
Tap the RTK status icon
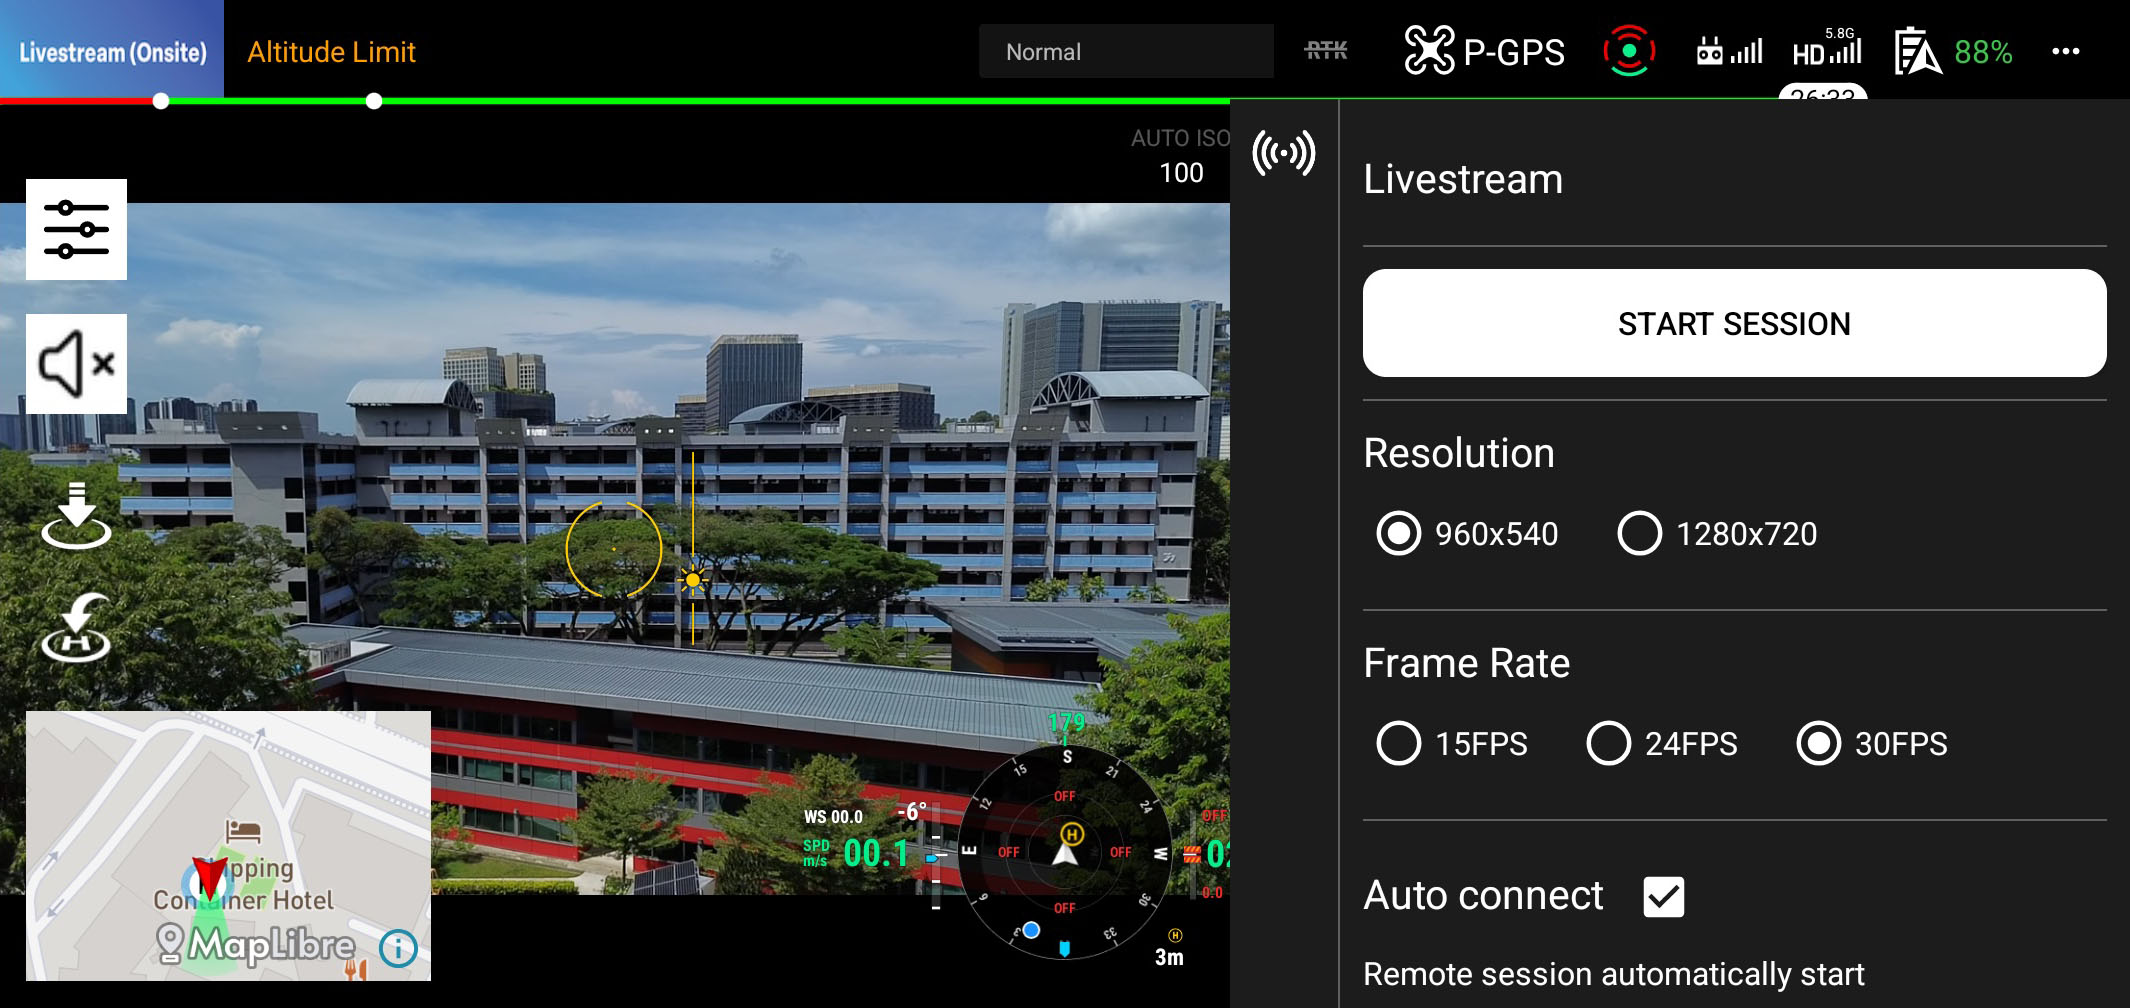(x=1326, y=51)
